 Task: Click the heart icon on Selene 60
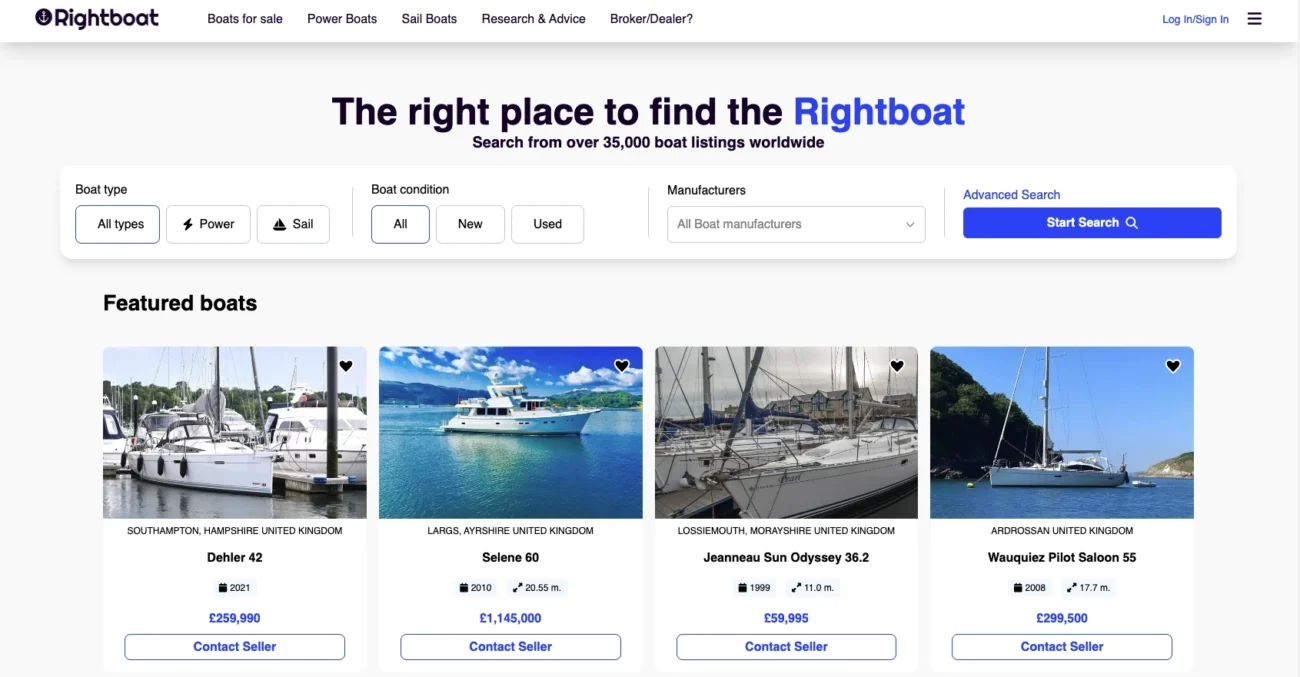point(621,366)
